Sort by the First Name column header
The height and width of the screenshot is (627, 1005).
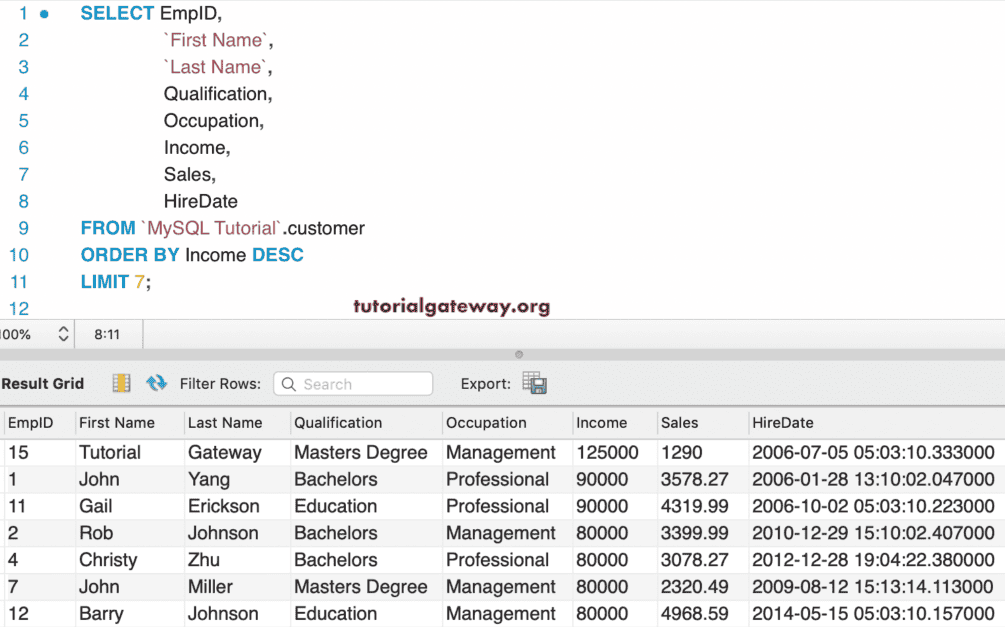117,422
